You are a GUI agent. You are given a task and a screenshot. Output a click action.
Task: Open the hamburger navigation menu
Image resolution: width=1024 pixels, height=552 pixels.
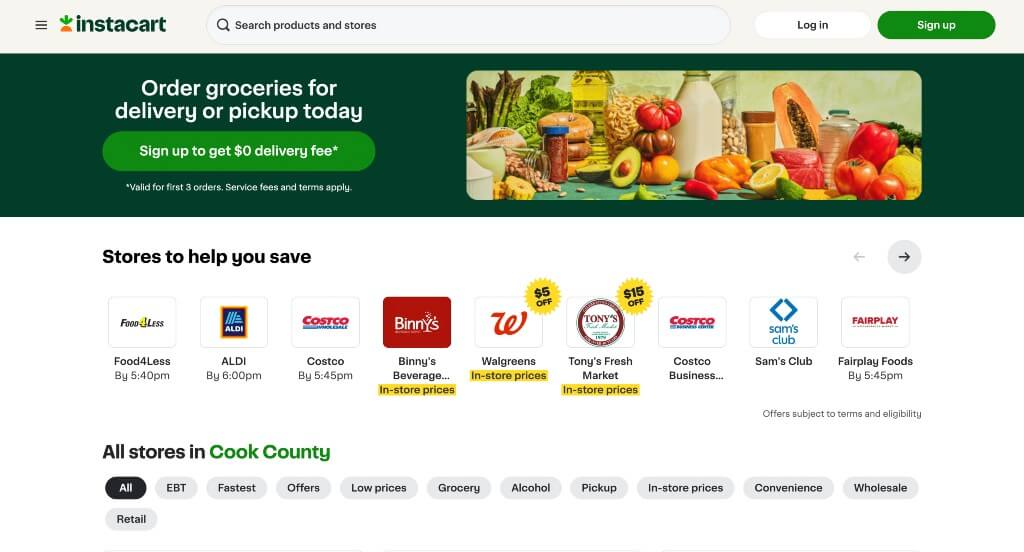point(41,25)
